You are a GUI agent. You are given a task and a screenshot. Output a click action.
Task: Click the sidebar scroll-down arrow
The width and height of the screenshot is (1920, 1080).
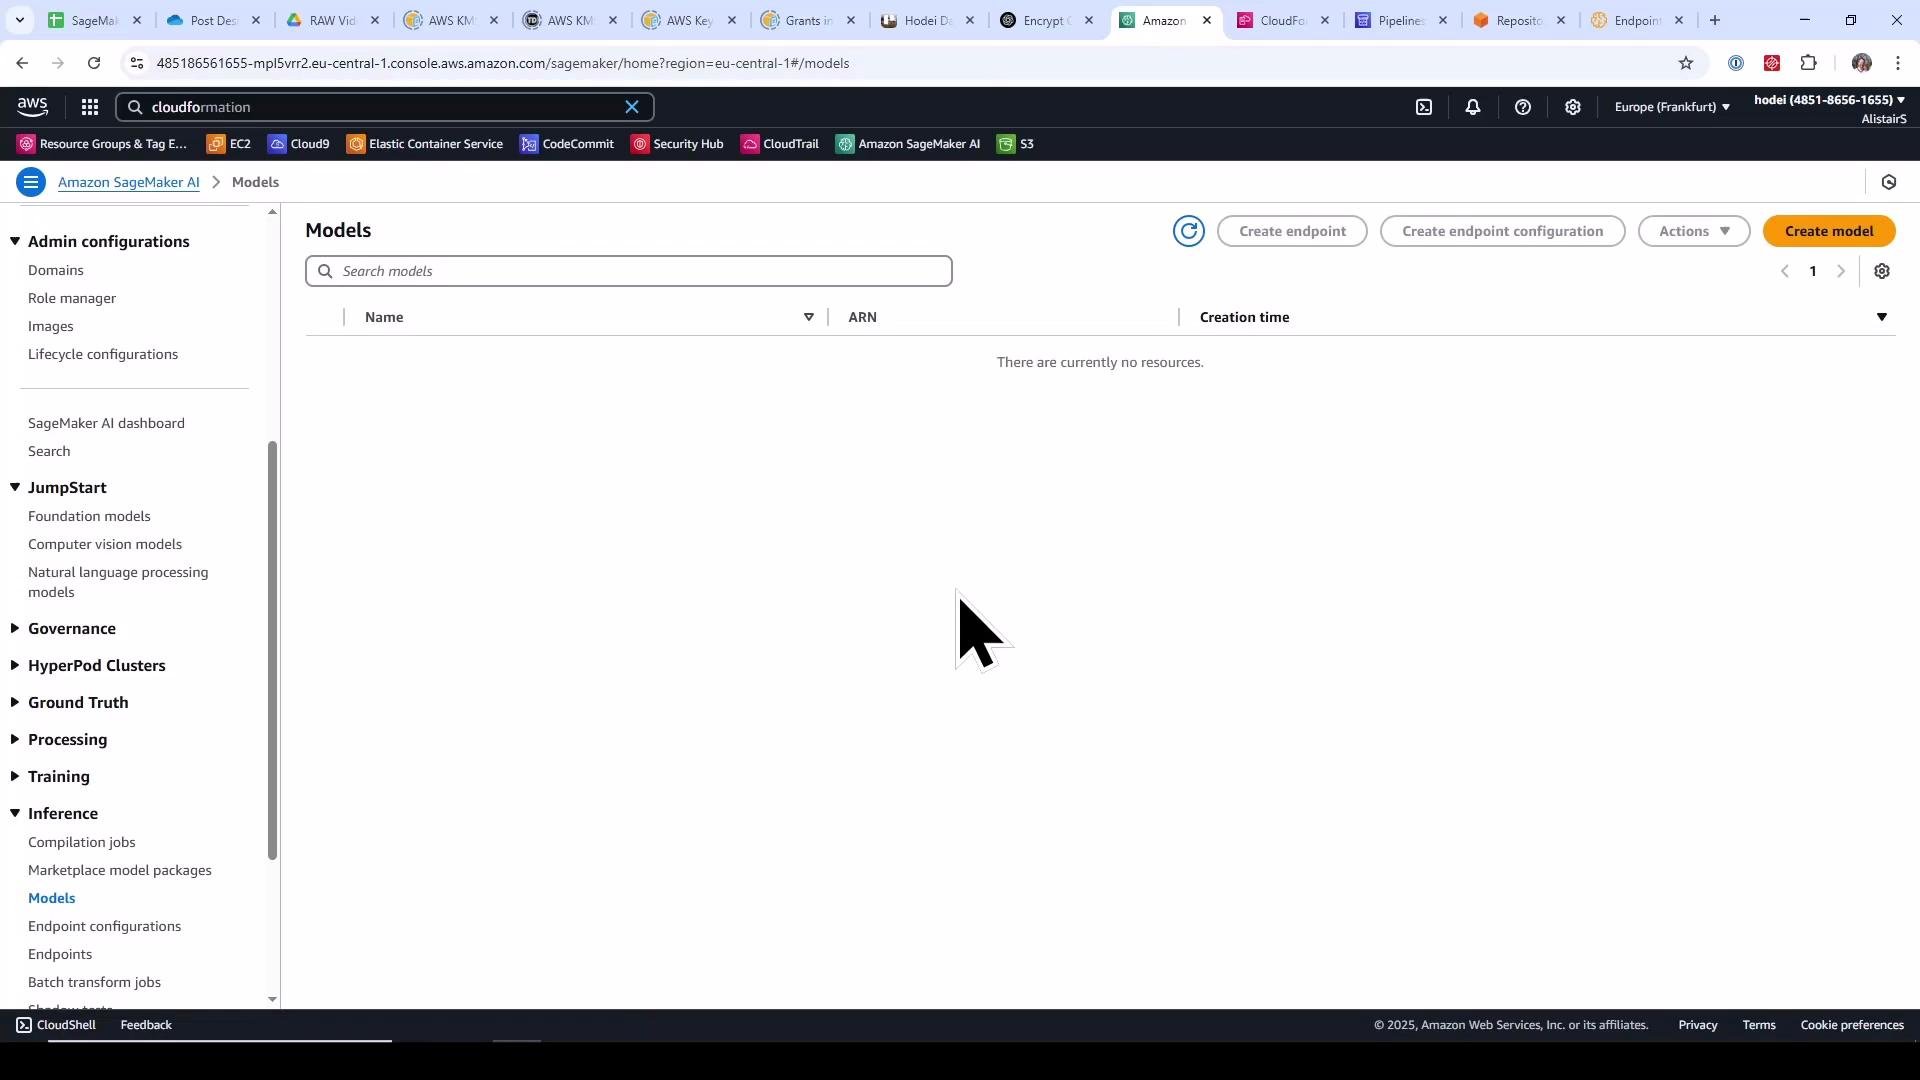click(x=272, y=999)
